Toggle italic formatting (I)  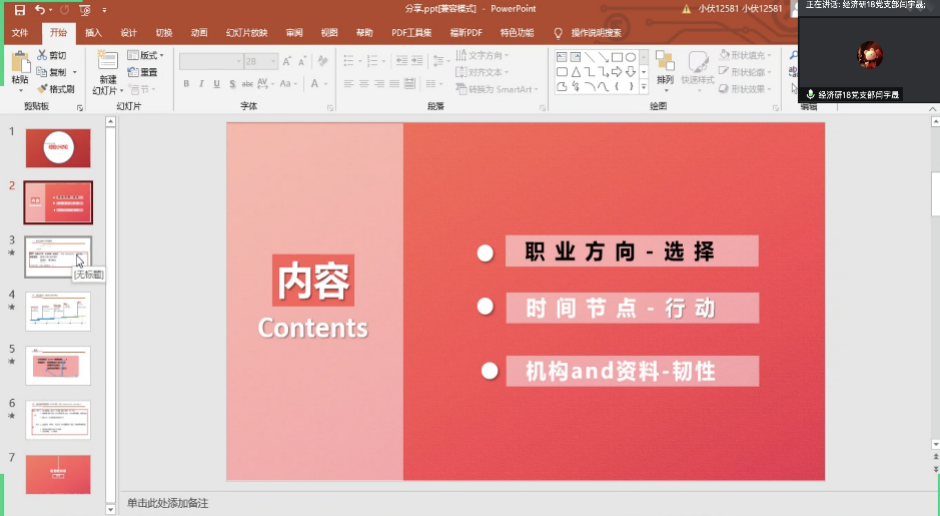[x=201, y=84]
